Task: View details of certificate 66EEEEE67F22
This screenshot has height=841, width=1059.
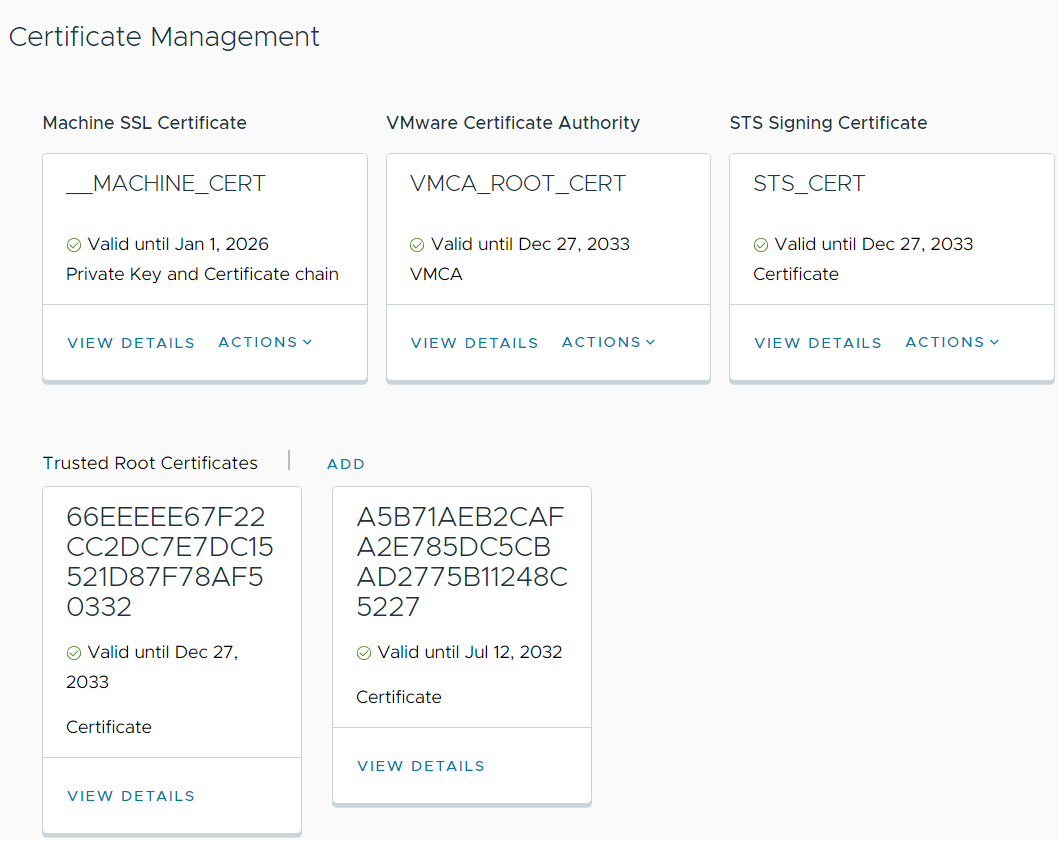Action: point(130,796)
